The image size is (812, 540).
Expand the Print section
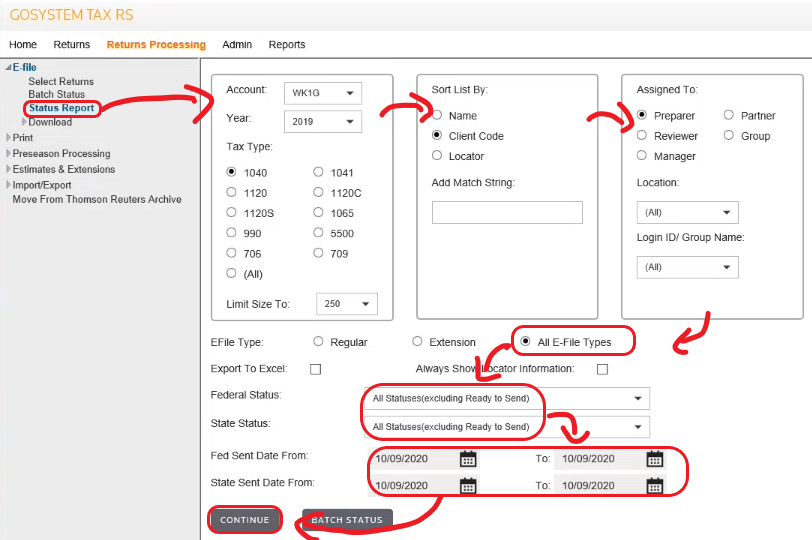click(x=8, y=138)
